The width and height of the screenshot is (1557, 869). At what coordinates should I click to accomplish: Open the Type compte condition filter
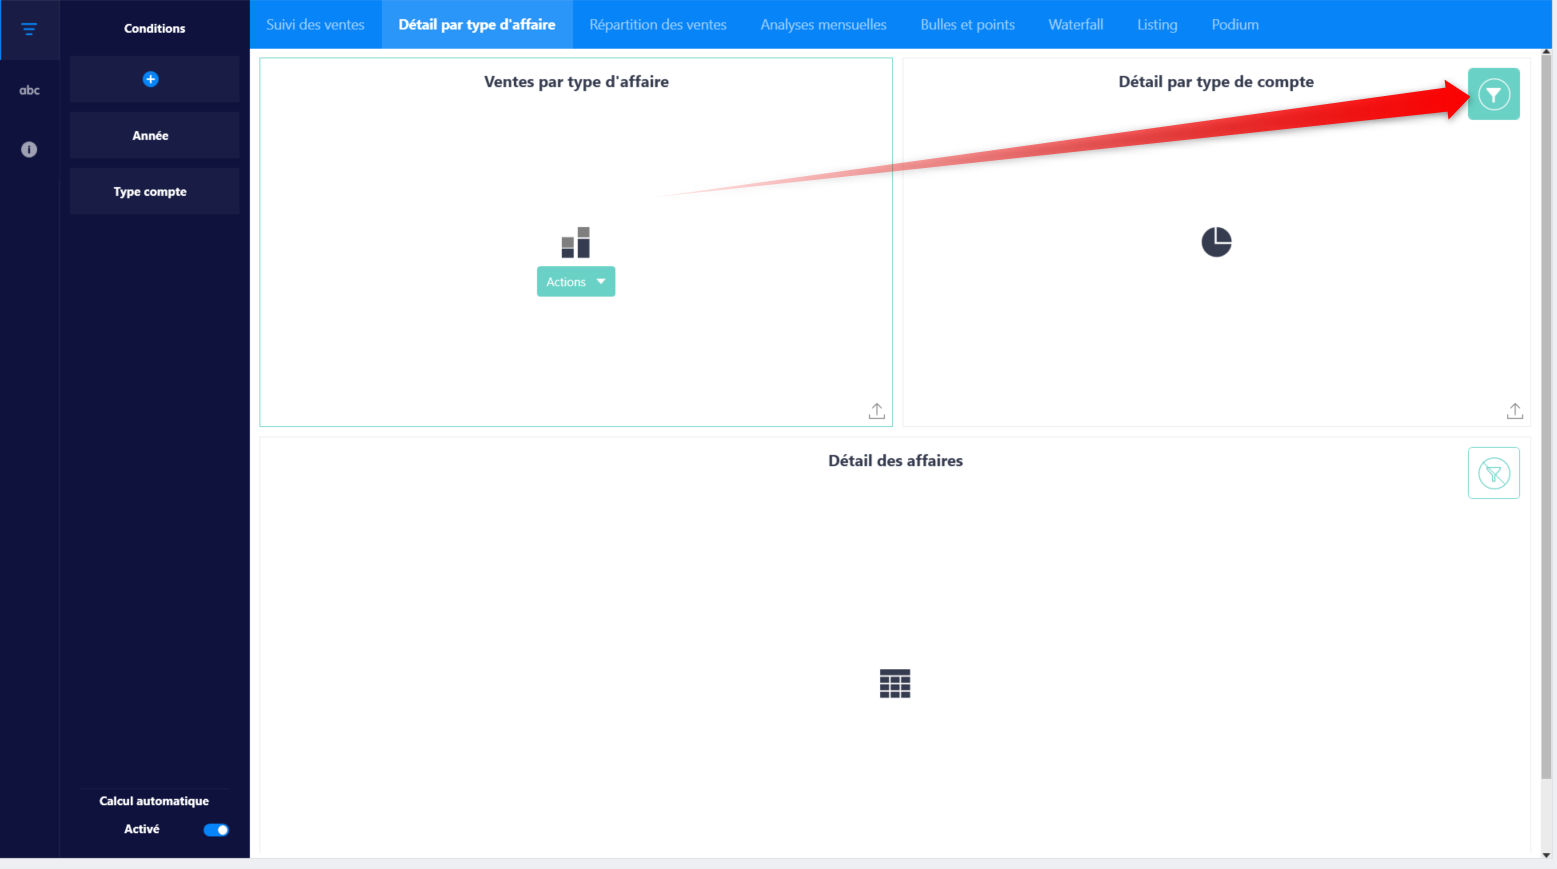151,192
